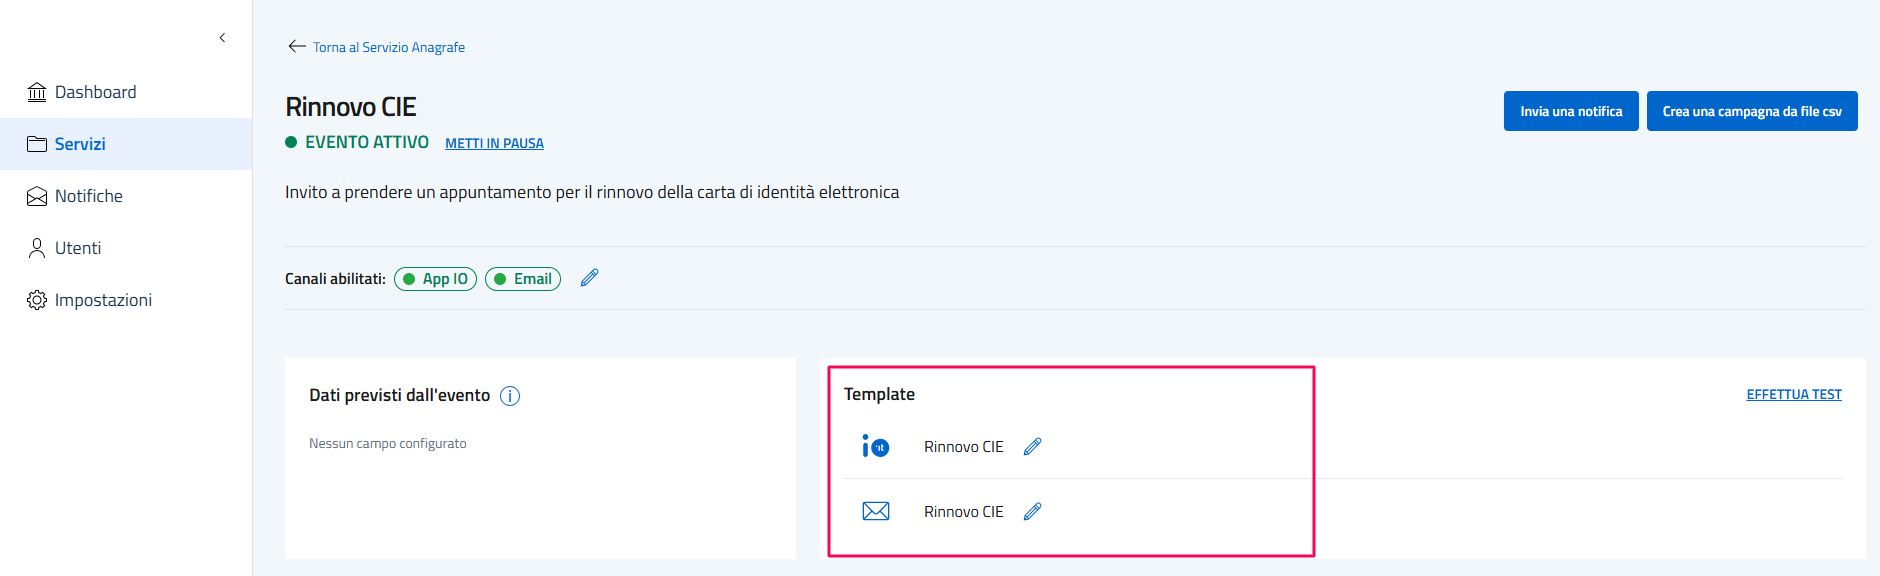Edit enabled channels with the pencil icon
1880x576 pixels.
[x=590, y=278]
